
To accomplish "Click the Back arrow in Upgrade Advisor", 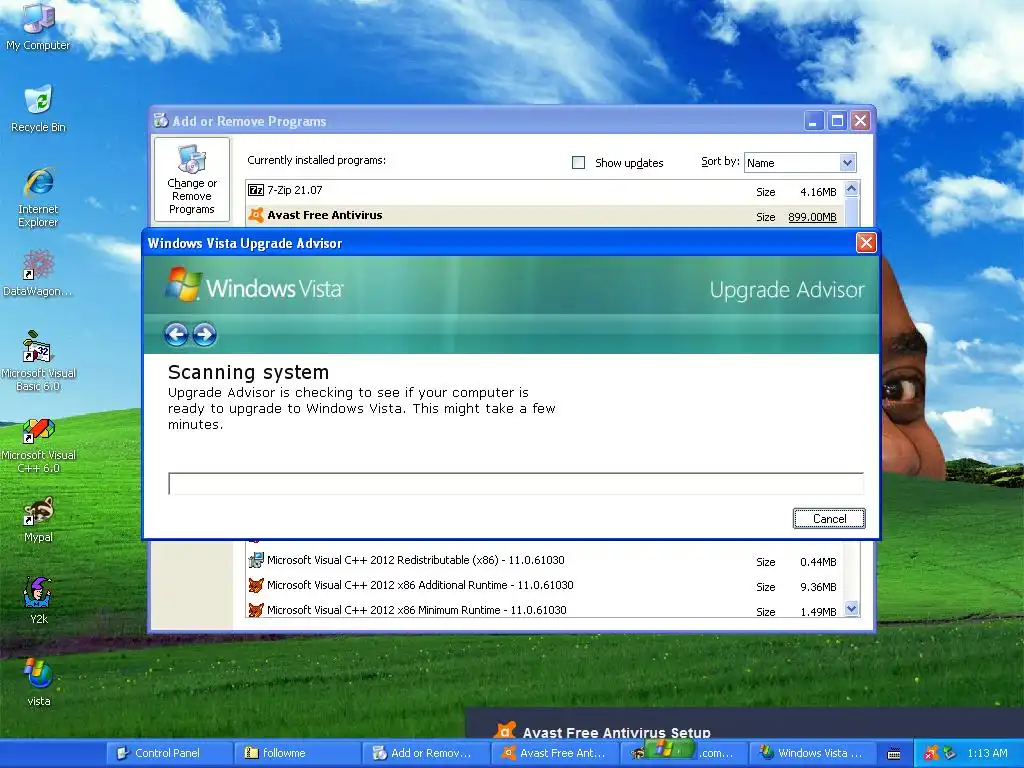I will pyautogui.click(x=176, y=334).
